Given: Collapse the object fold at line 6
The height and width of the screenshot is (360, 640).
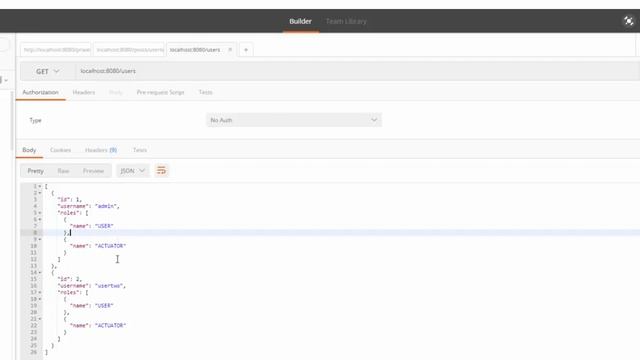Looking at the screenshot, I should [x=40, y=219].
